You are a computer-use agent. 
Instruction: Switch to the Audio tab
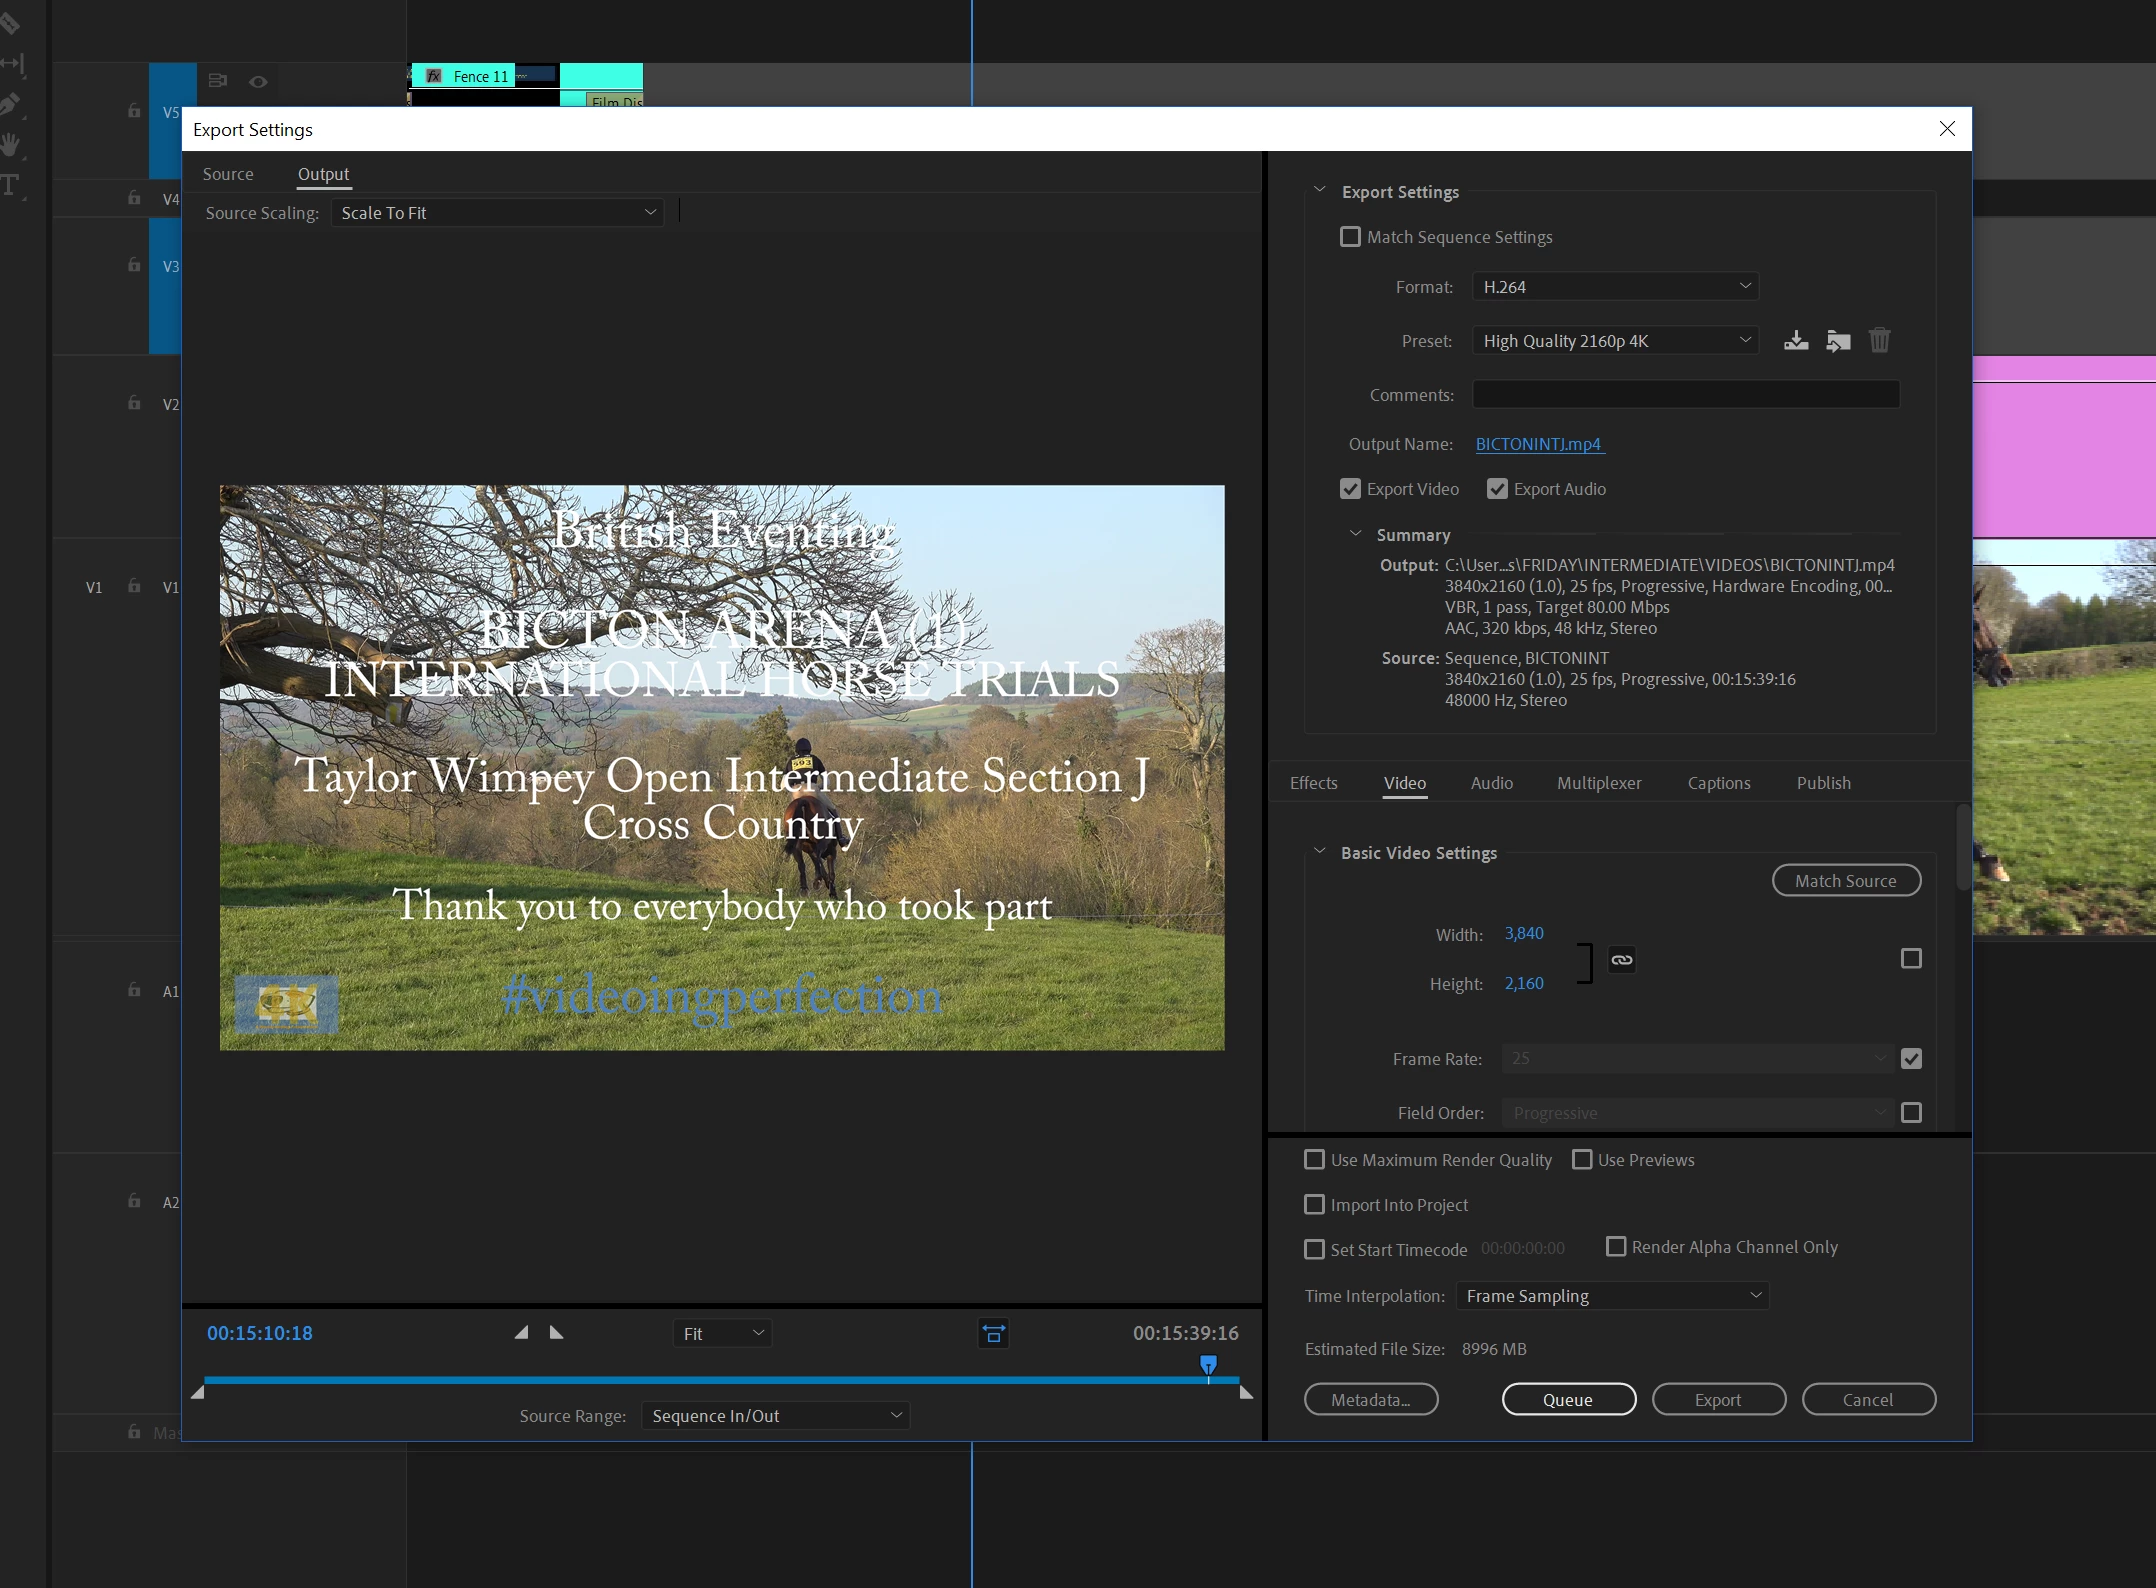coord(1491,783)
